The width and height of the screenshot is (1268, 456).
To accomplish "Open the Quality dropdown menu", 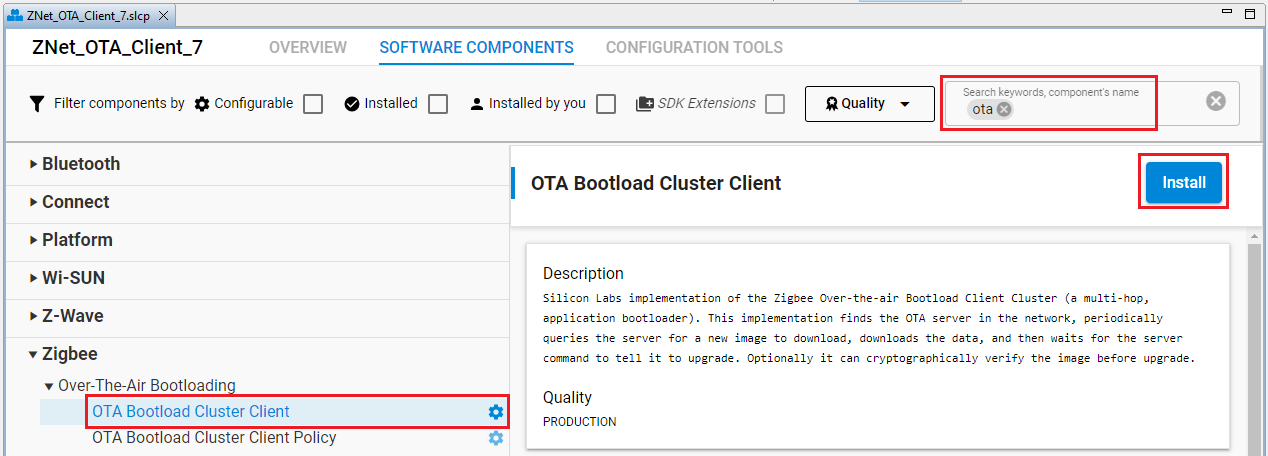I will click(868, 104).
